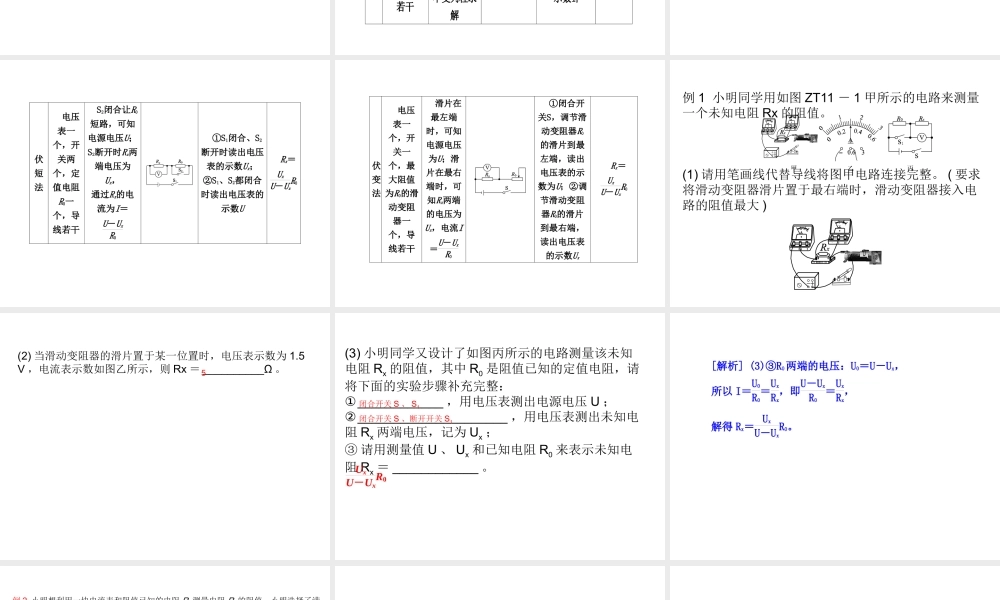
Task: Click the cell '电压表一个，开关两个，定值电阻' in 伏短法 table
Action: pos(66,173)
